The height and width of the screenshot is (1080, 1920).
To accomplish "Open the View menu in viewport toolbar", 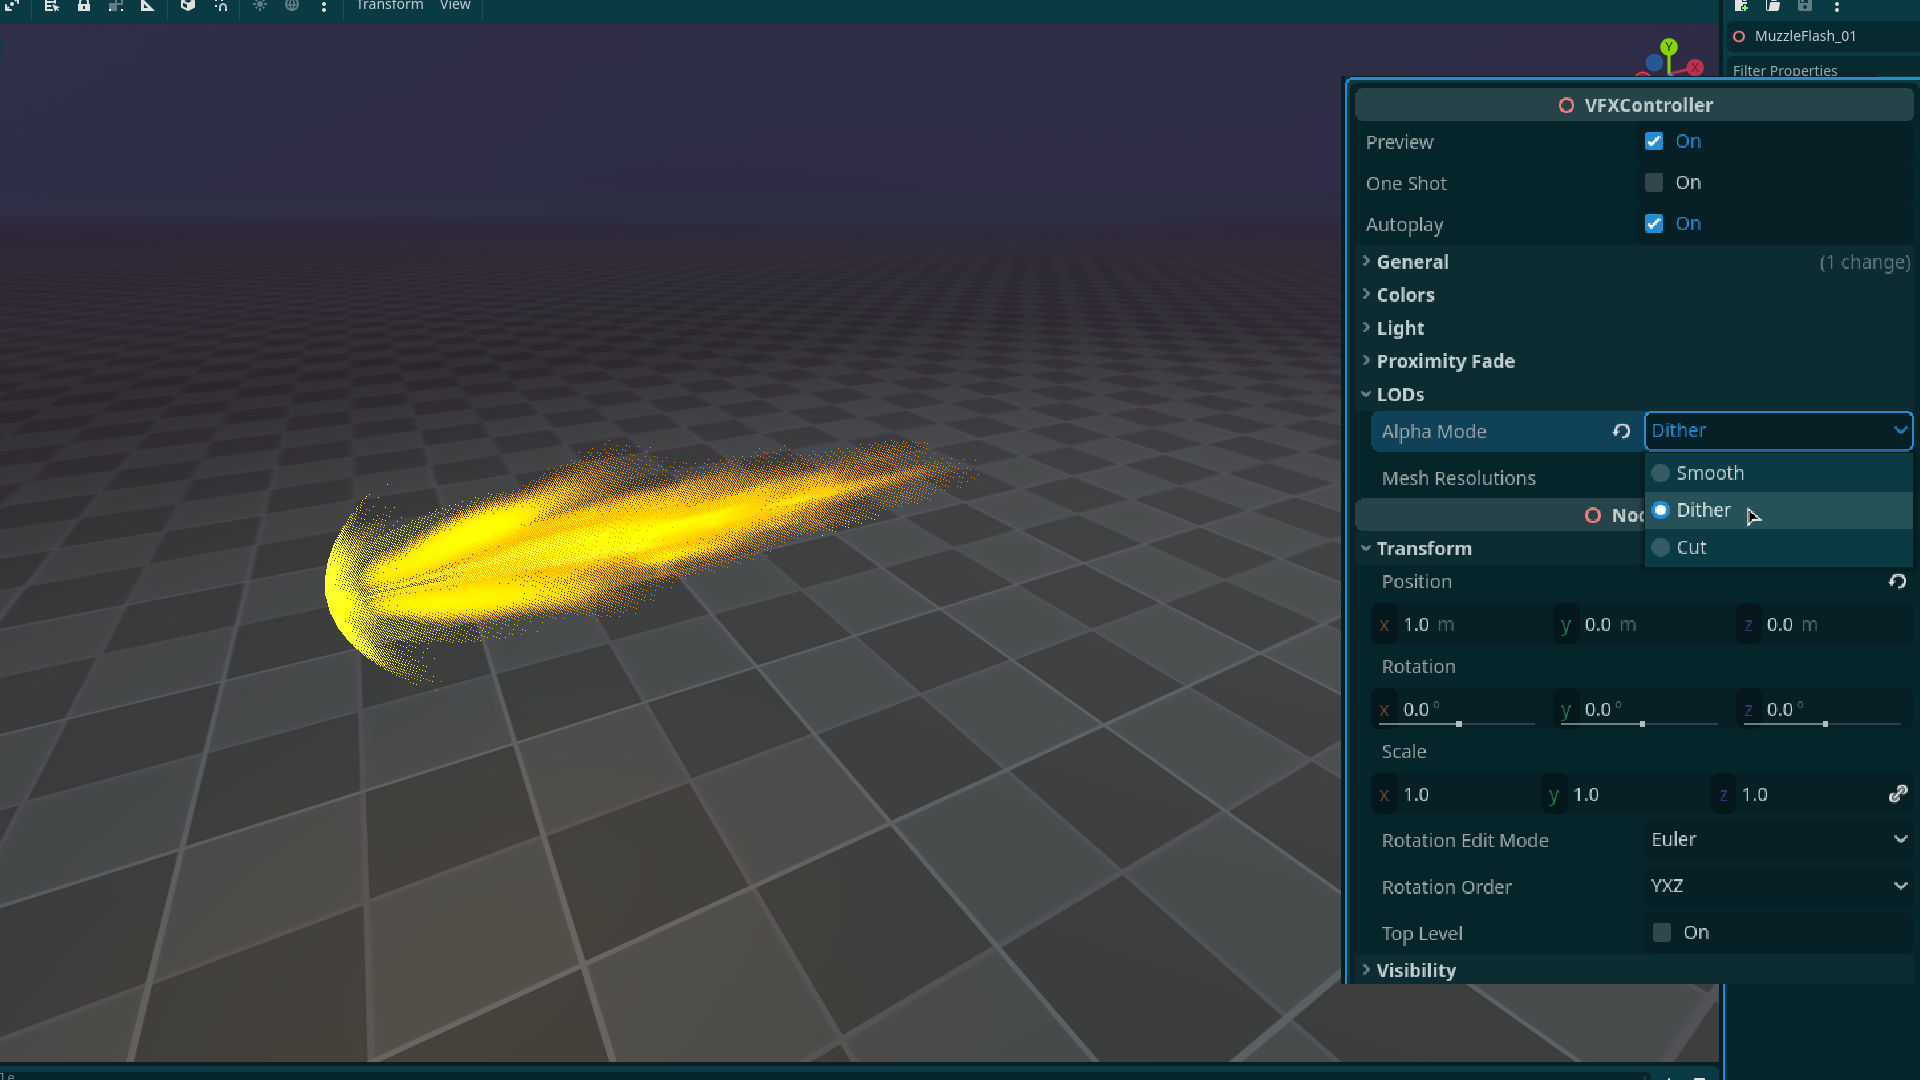I will pos(455,6).
